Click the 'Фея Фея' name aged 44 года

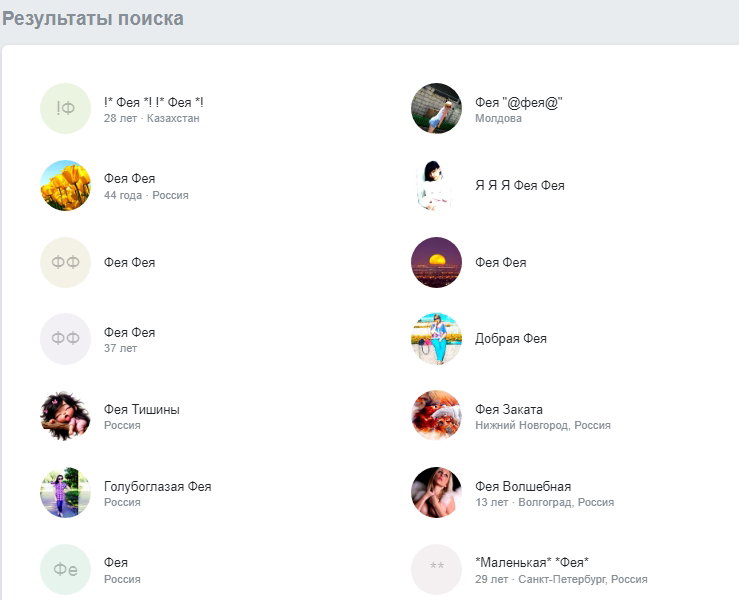pos(130,179)
